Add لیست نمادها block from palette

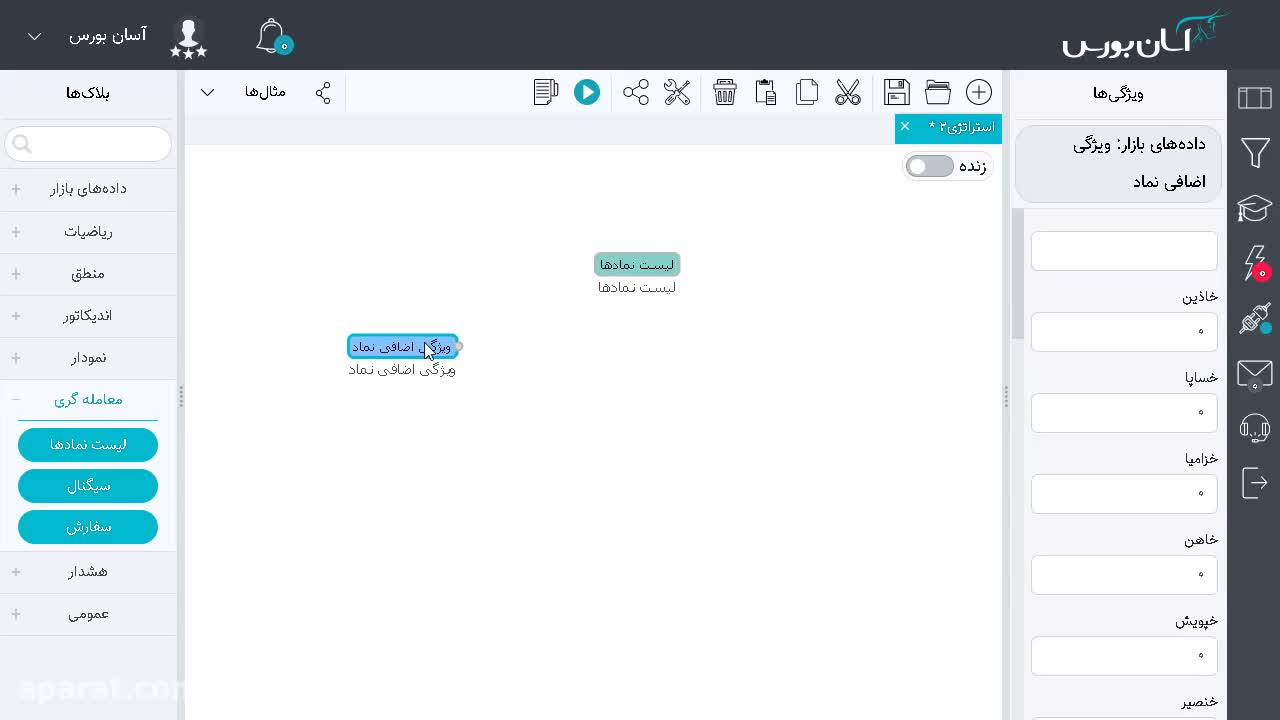tap(88, 445)
